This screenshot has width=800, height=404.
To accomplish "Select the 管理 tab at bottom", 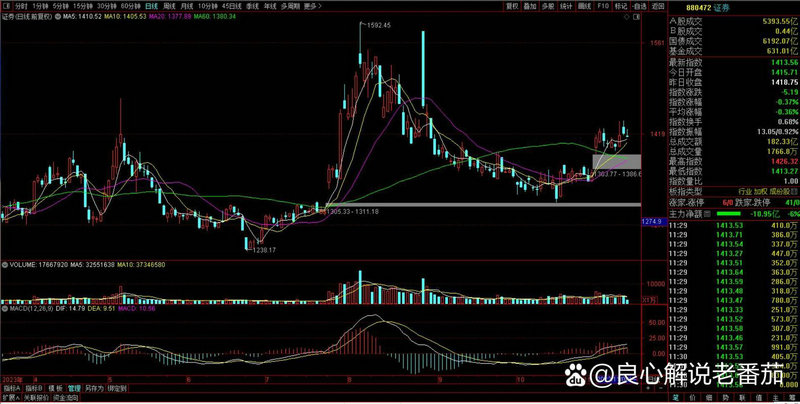I will coord(73,387).
